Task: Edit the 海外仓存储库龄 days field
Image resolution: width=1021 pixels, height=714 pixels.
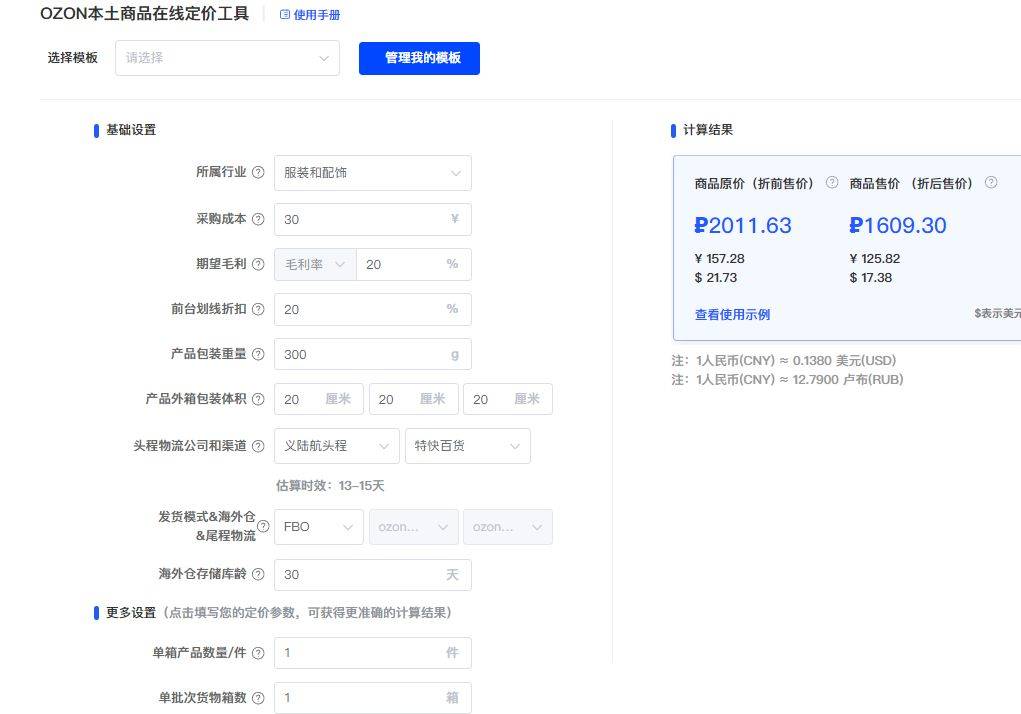Action: 372,575
